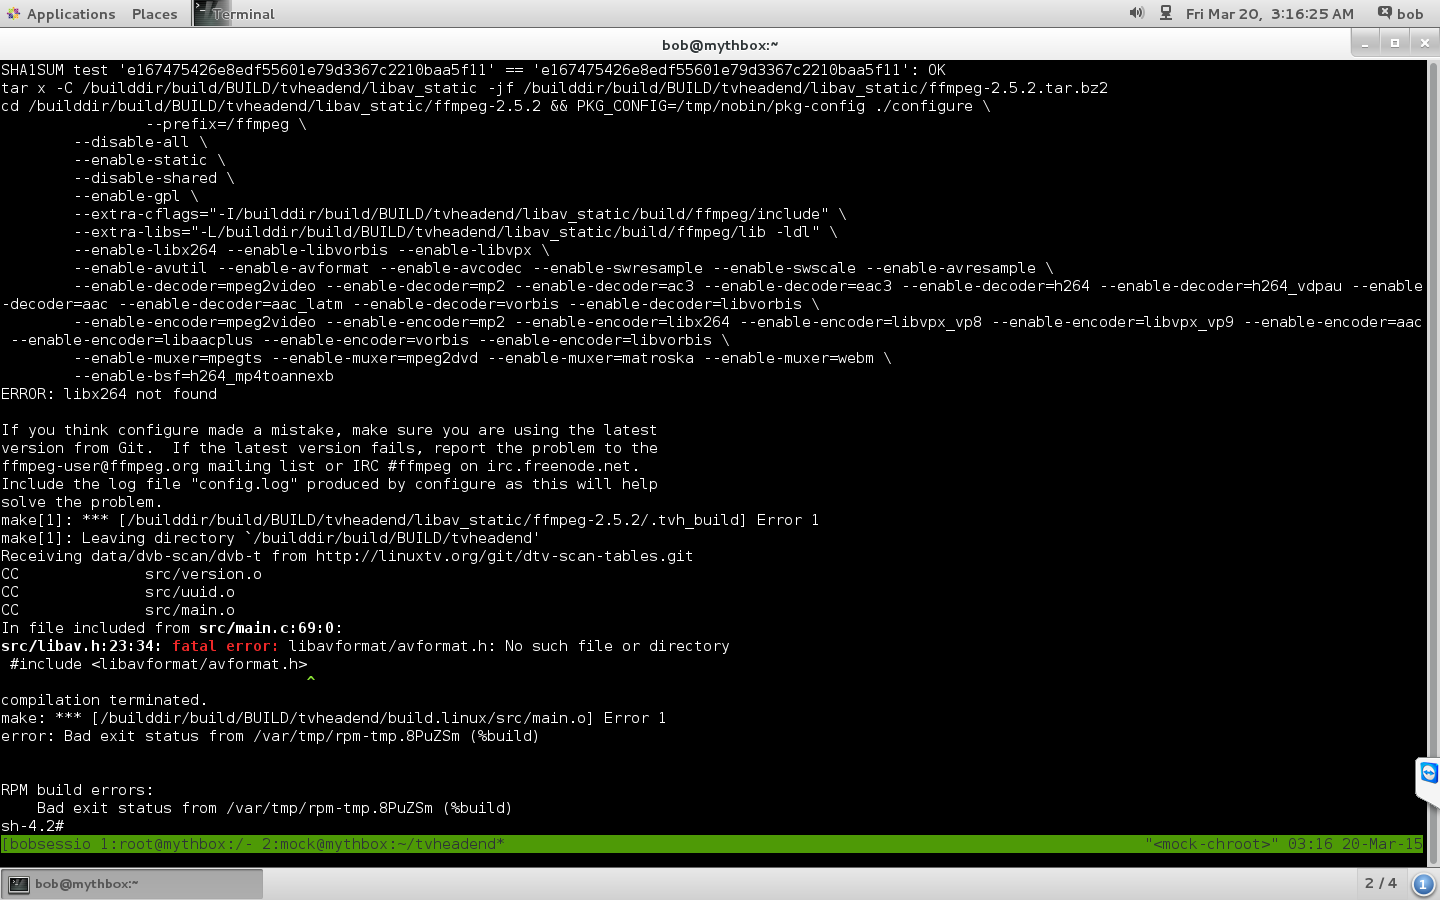Click the TeamViewer side panel icon
The image size is (1440, 900).
(x=1429, y=773)
